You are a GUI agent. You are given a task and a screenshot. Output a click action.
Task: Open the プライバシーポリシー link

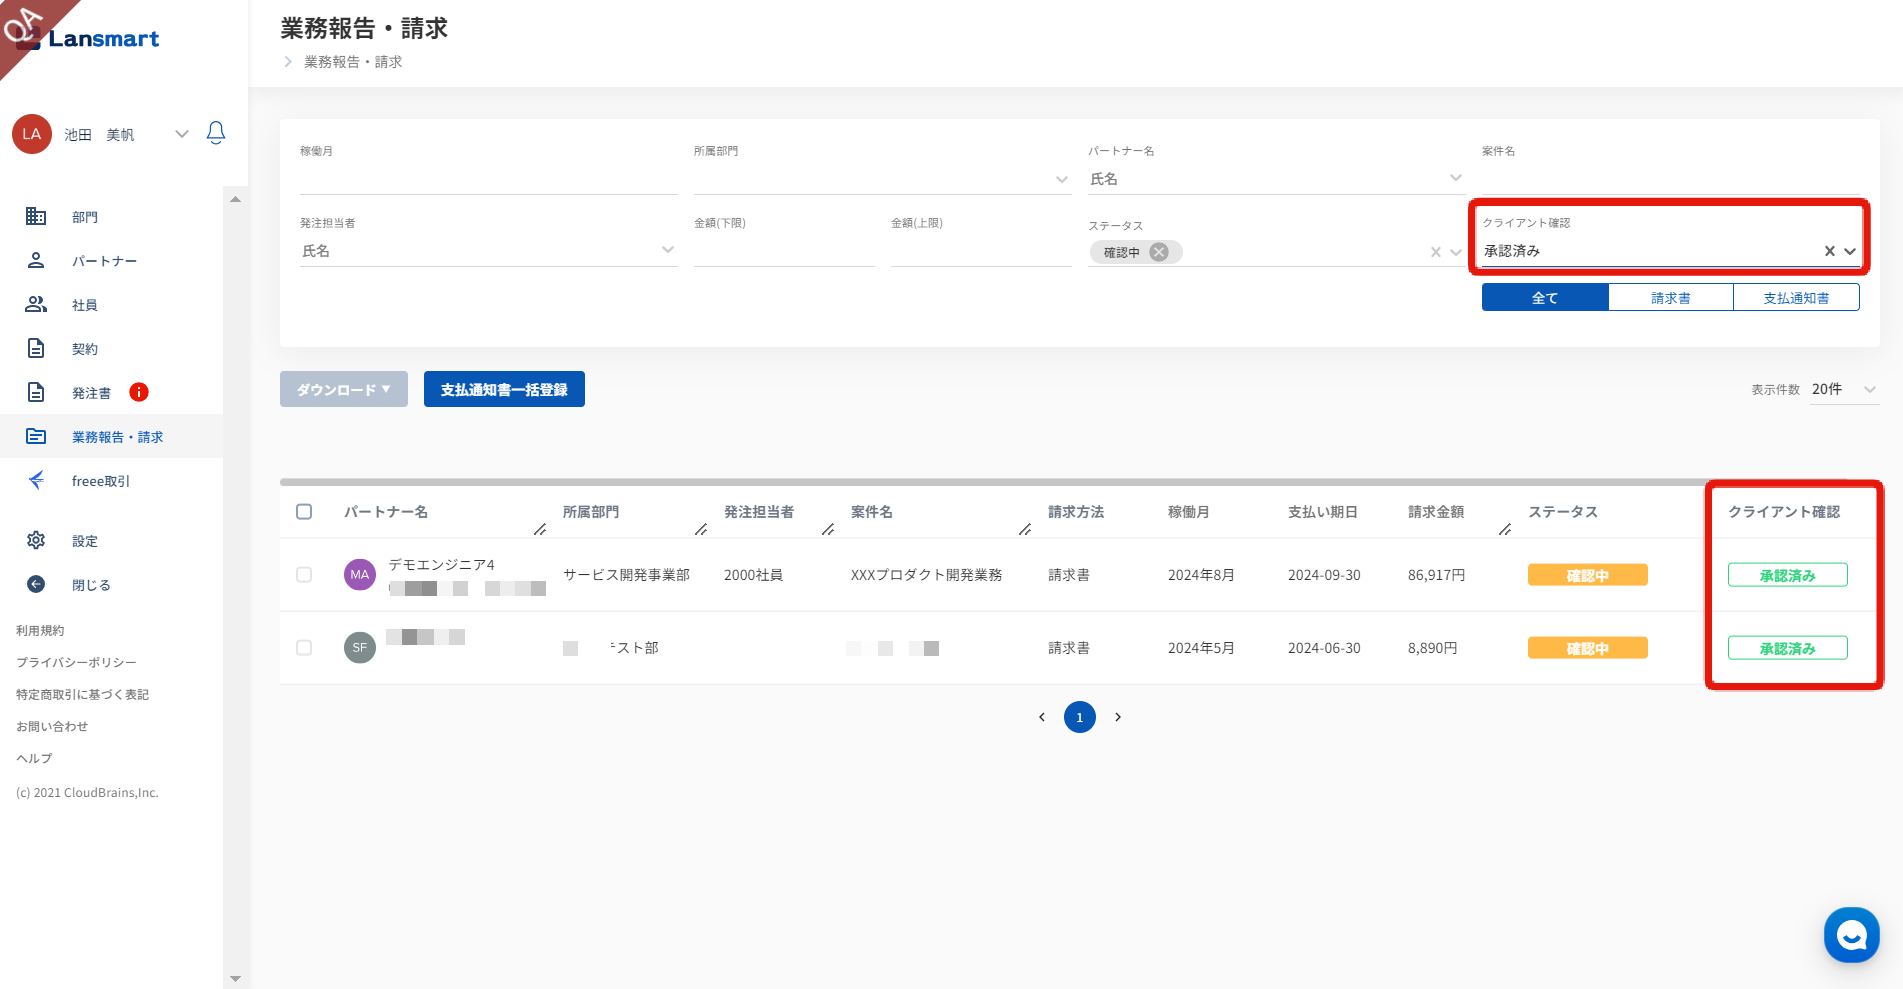click(x=76, y=663)
